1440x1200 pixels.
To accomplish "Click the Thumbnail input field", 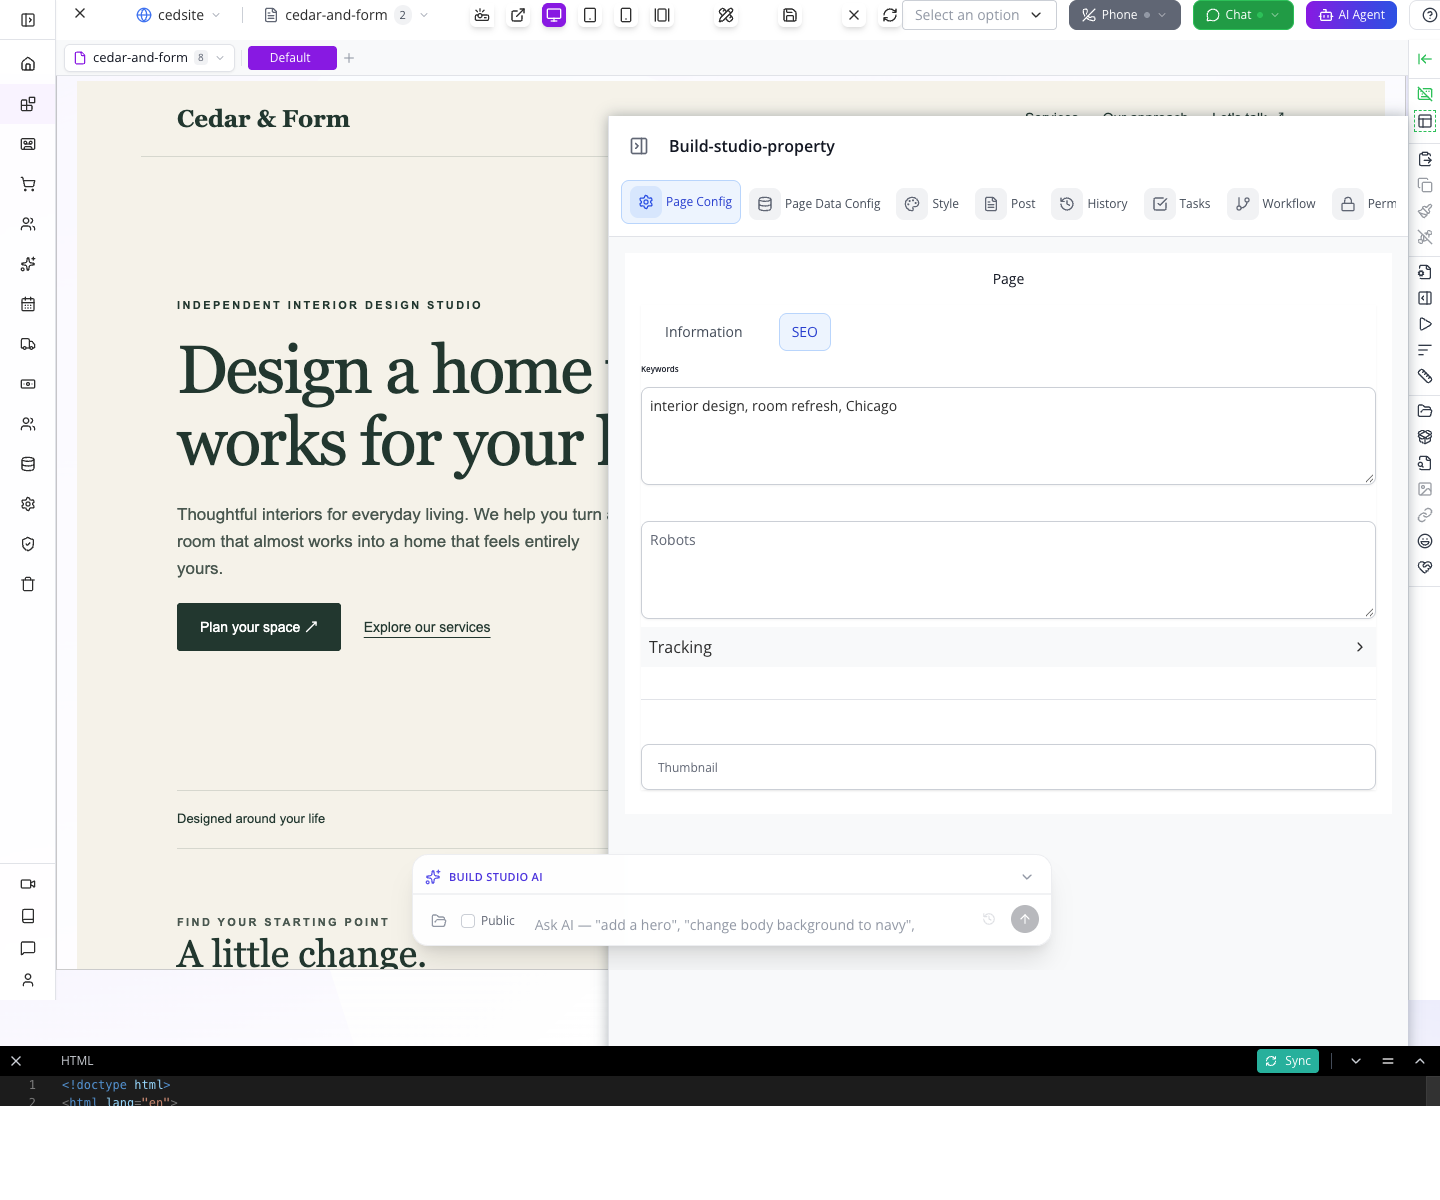I will tap(1008, 767).
